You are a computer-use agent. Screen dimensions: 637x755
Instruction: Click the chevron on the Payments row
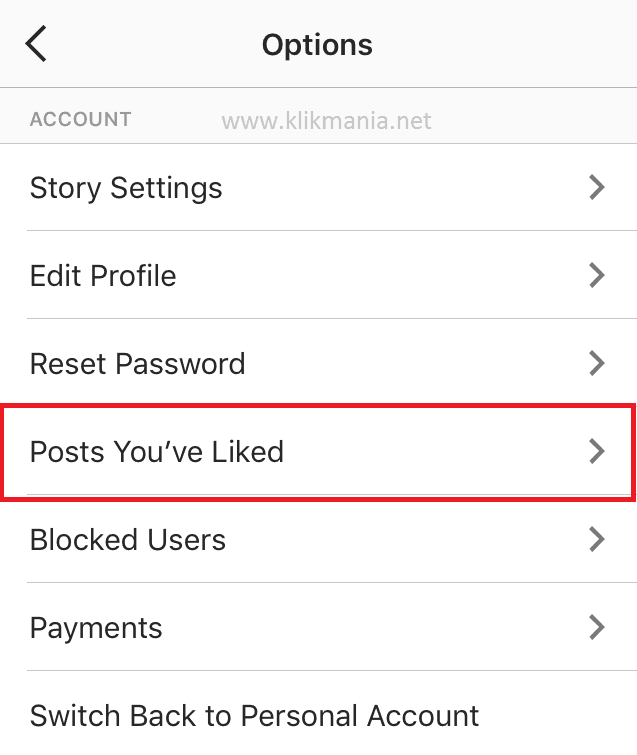point(597,627)
